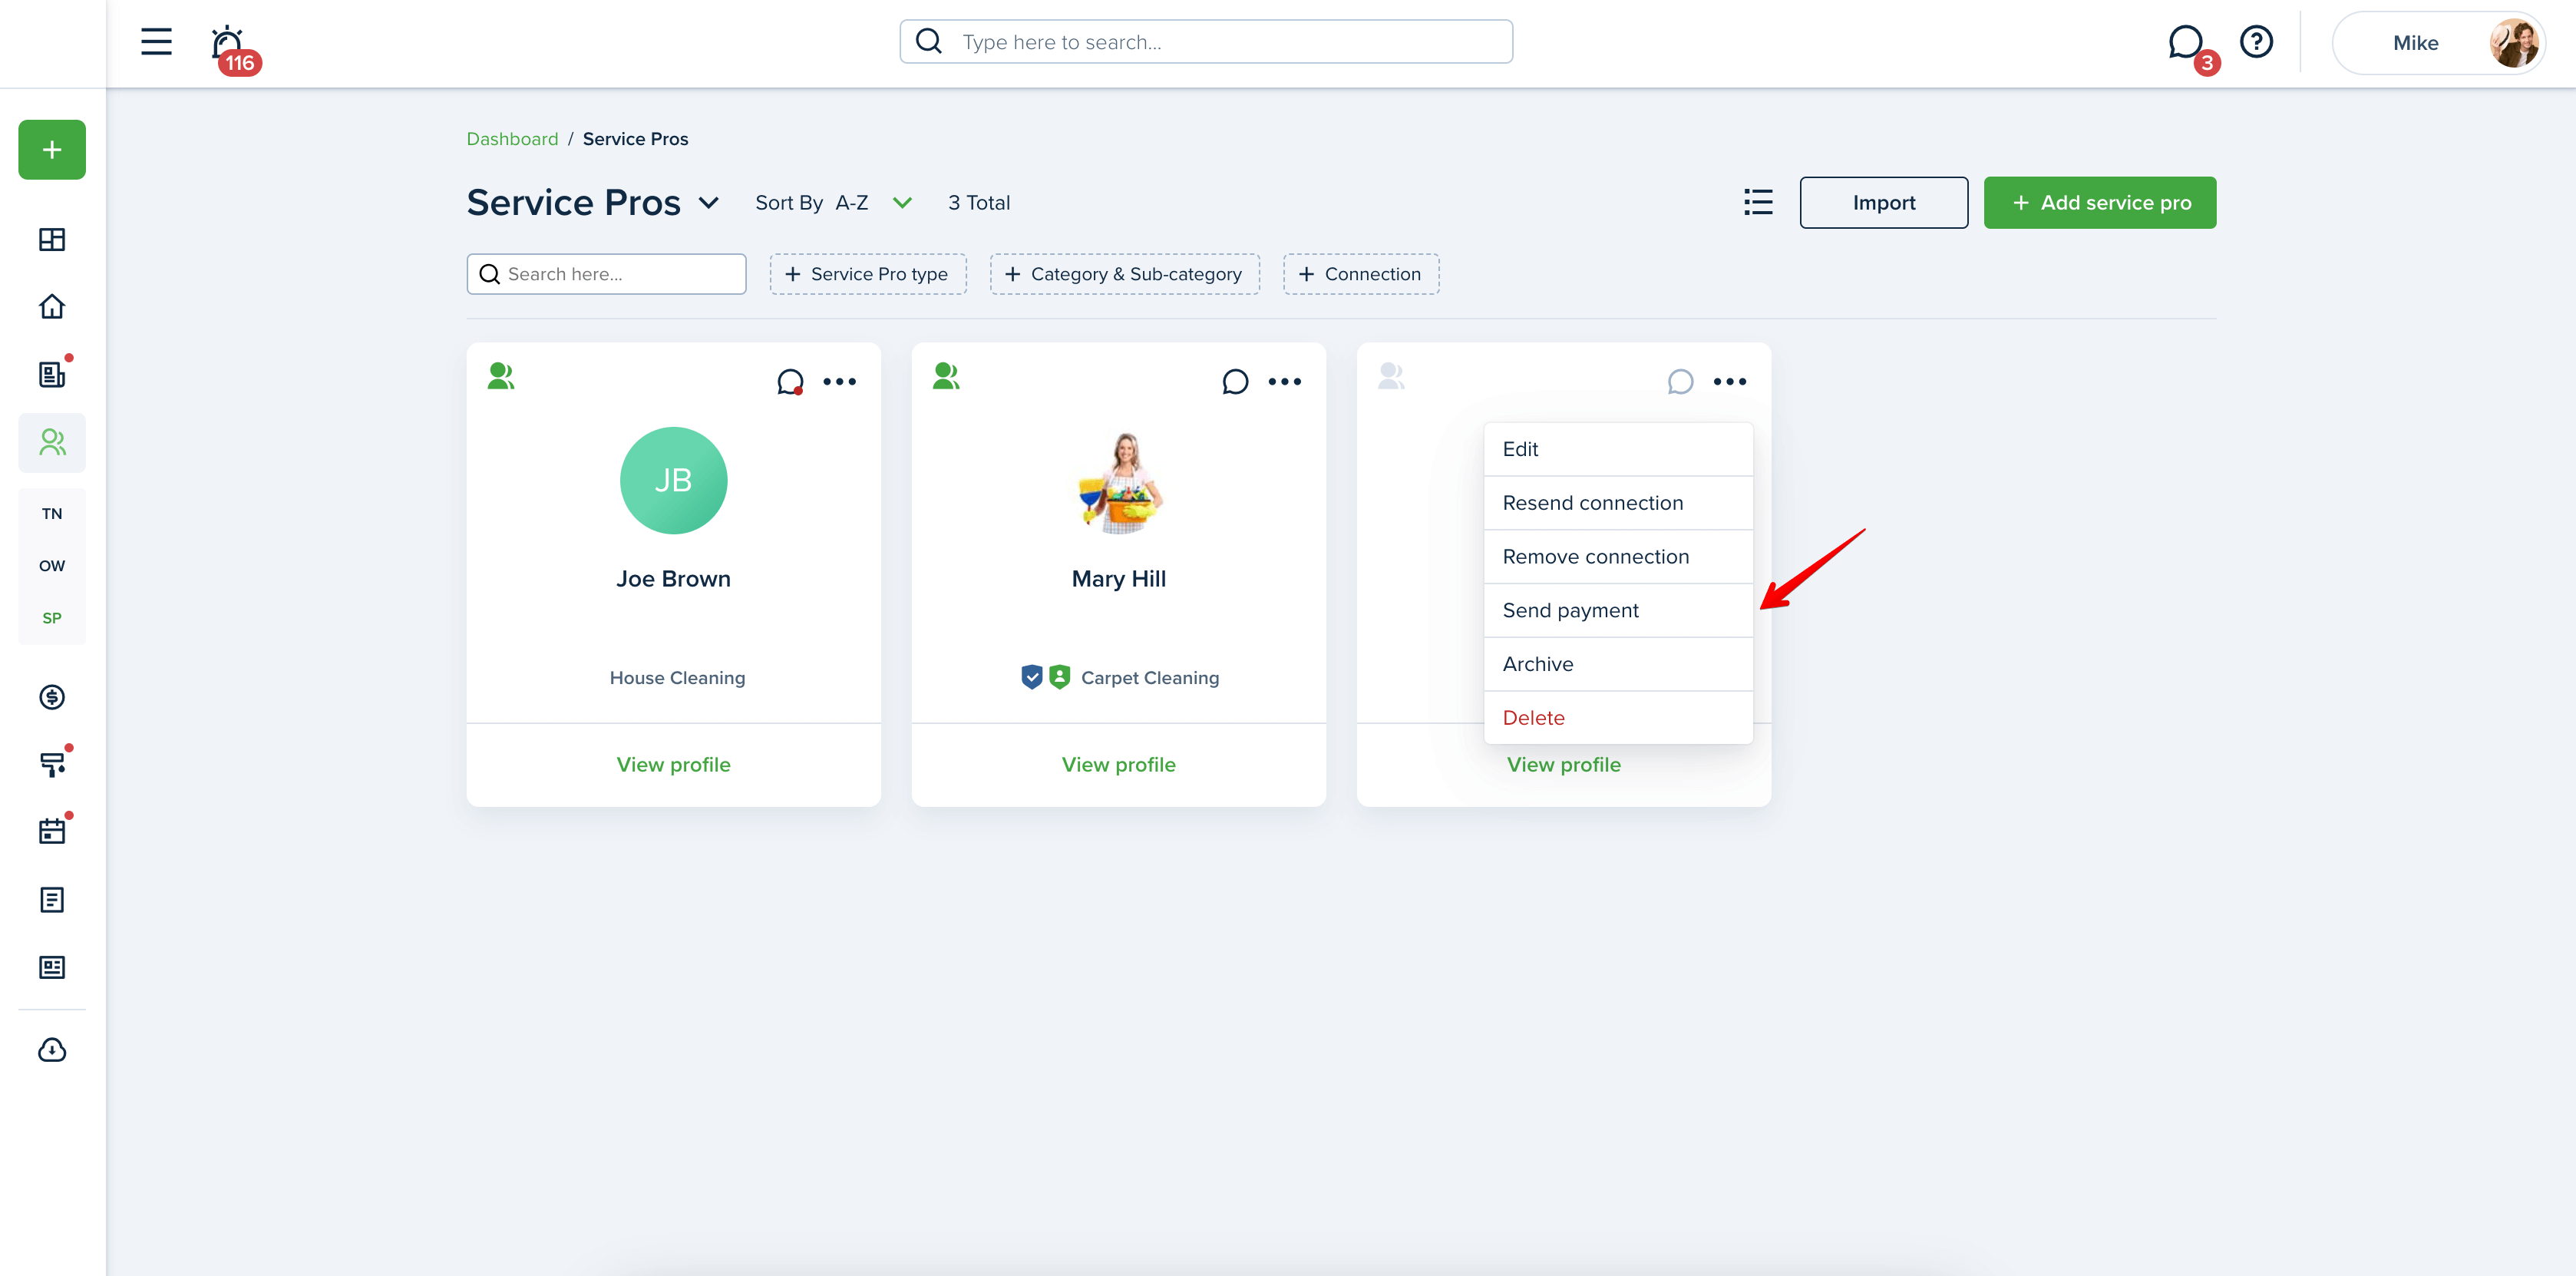The width and height of the screenshot is (2576, 1276).
Task: Open the building listings icon in sidebar
Action: (52, 374)
